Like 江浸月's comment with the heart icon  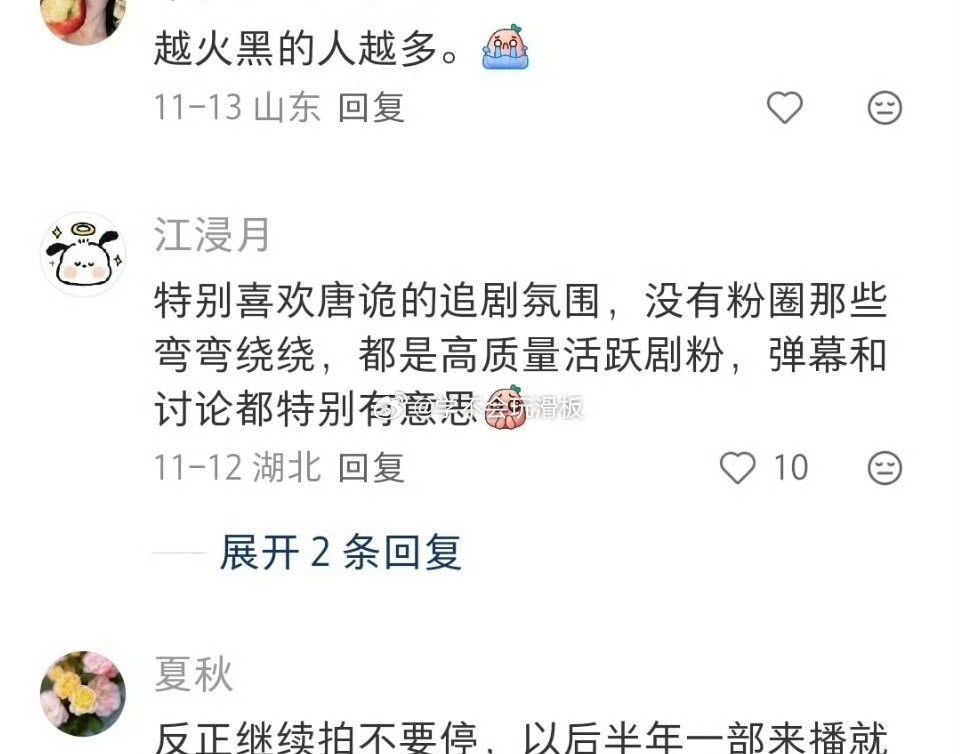[737, 468]
